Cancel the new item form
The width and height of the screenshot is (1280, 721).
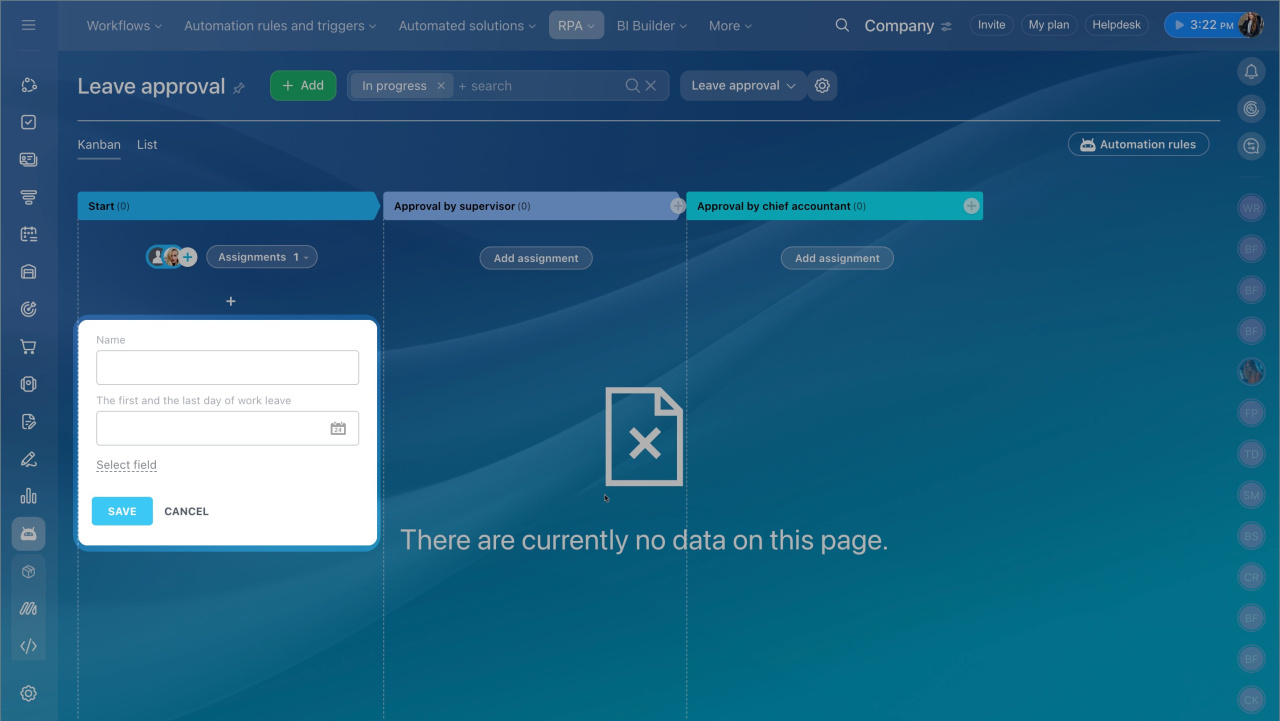pos(186,511)
